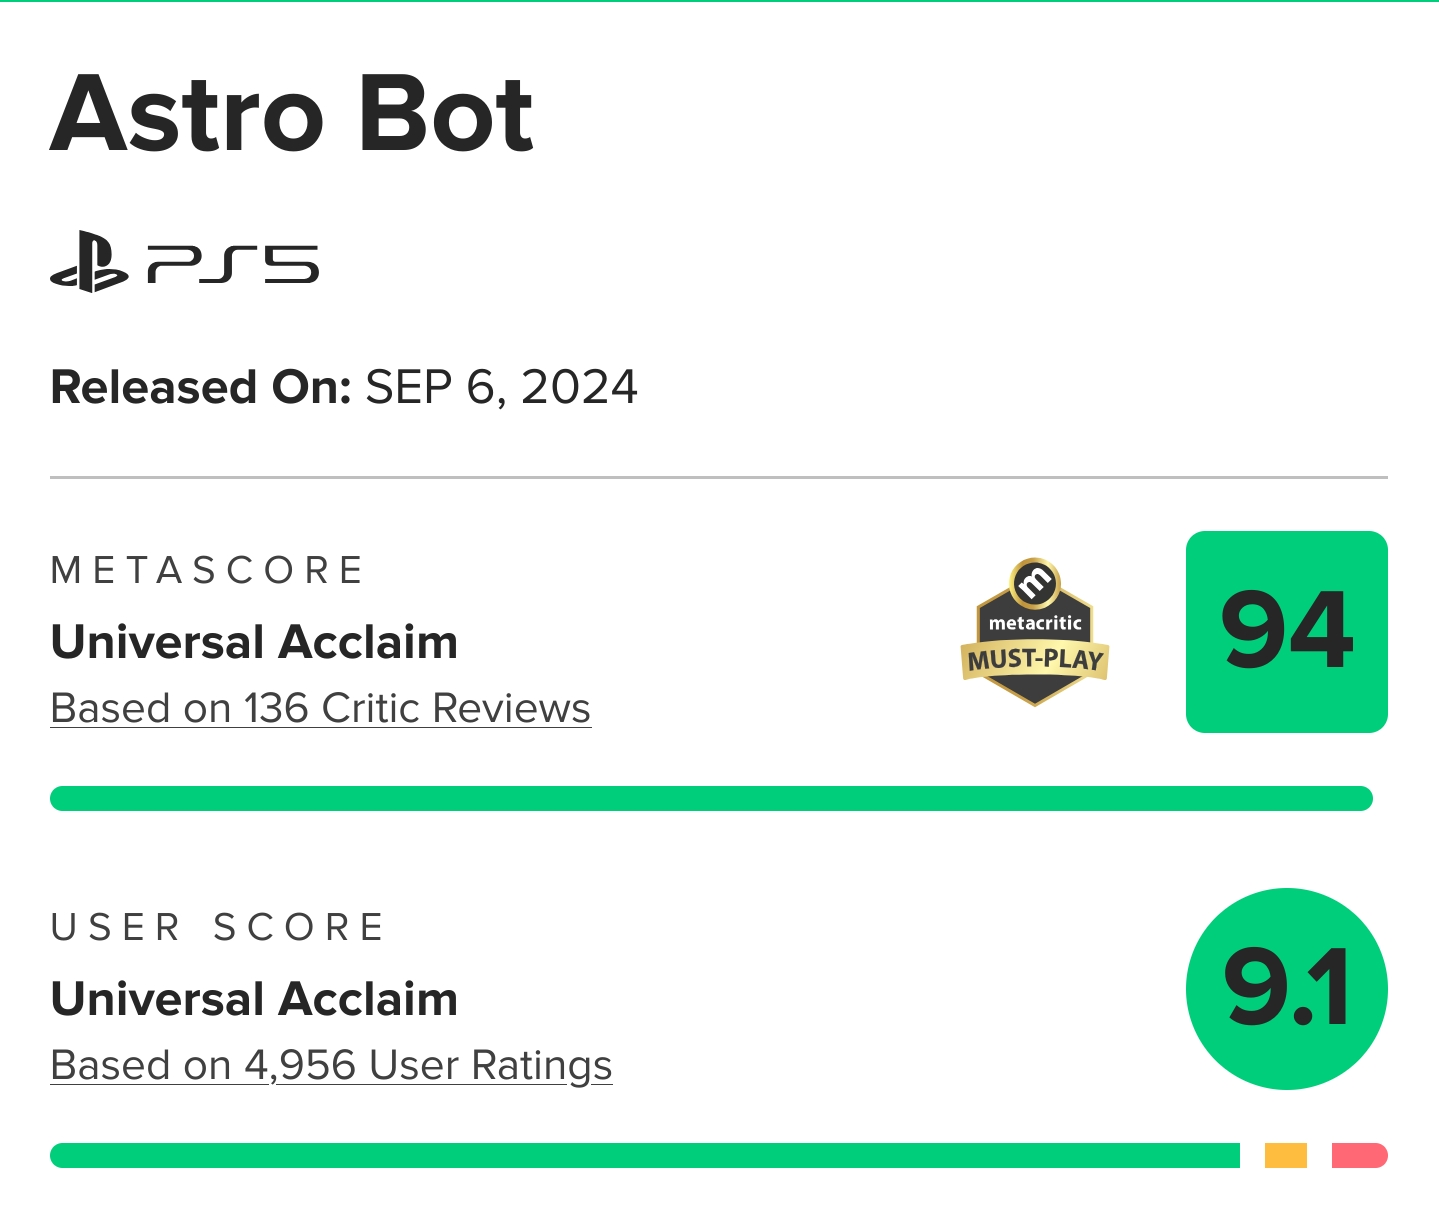This screenshot has width=1439, height=1229.
Task: Click the PS5 platform wordmark
Action: [232, 265]
